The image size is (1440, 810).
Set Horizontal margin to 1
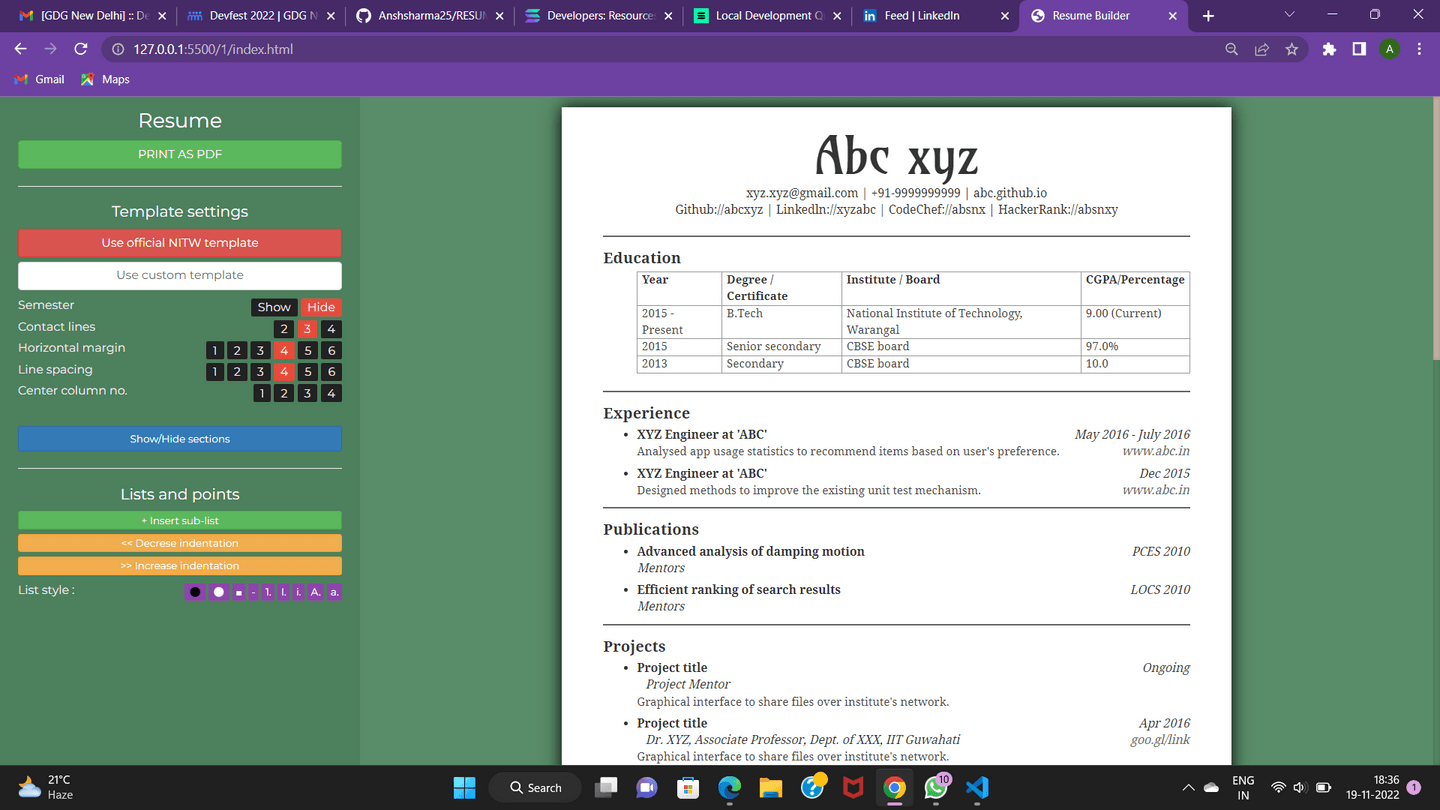(x=214, y=350)
